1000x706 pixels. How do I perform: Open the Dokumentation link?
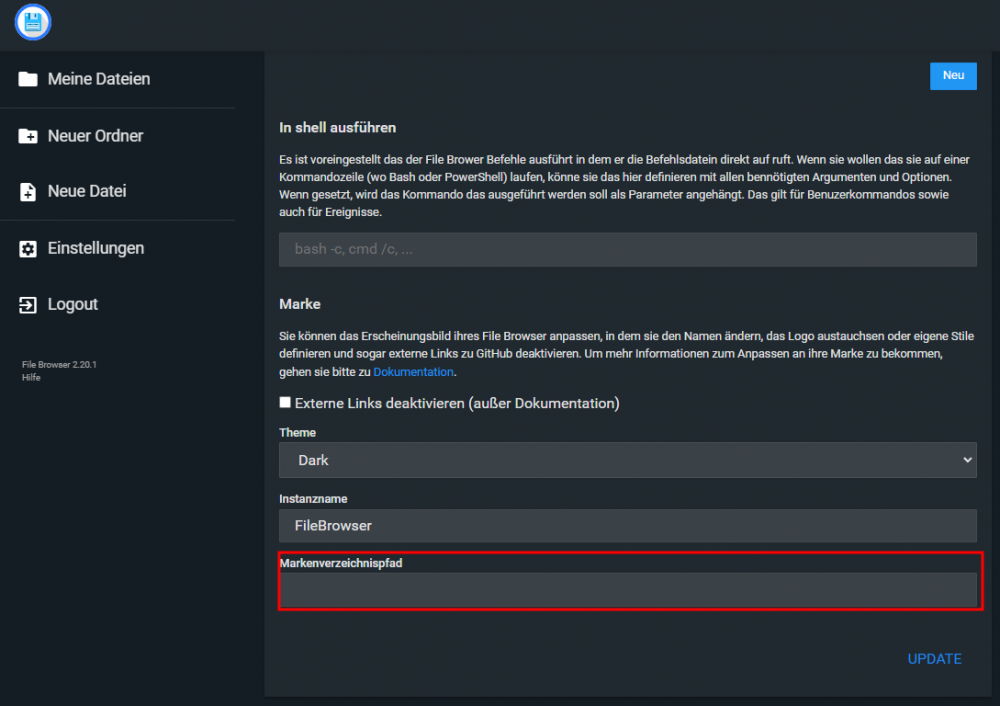tap(413, 371)
